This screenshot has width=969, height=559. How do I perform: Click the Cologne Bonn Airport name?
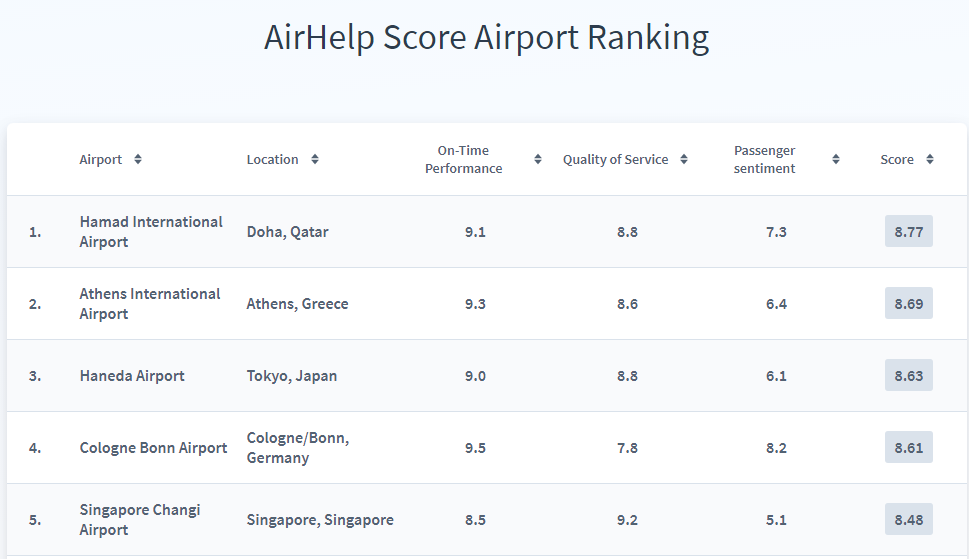[x=154, y=448]
